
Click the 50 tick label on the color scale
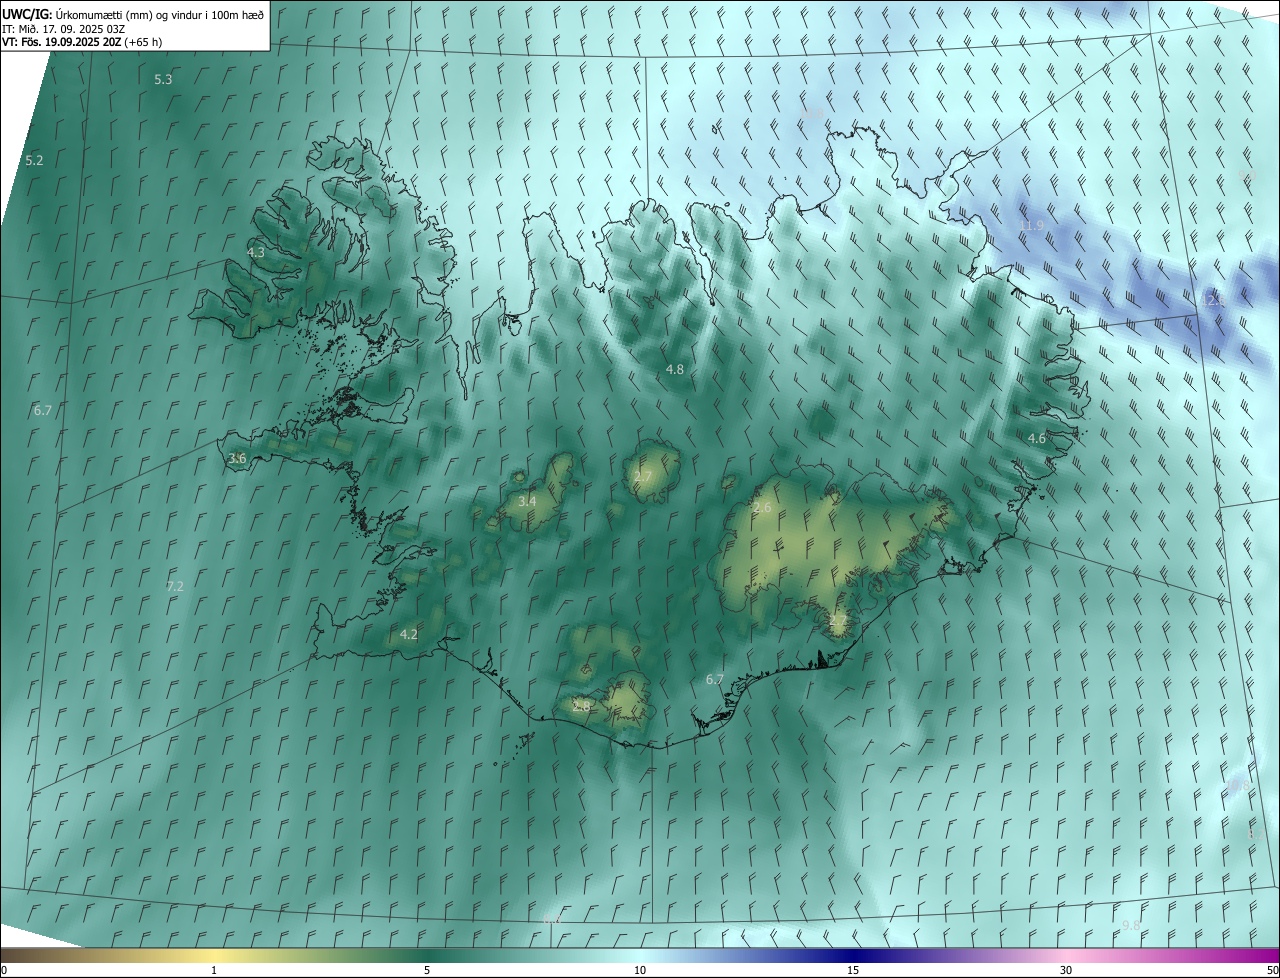click(1271, 970)
